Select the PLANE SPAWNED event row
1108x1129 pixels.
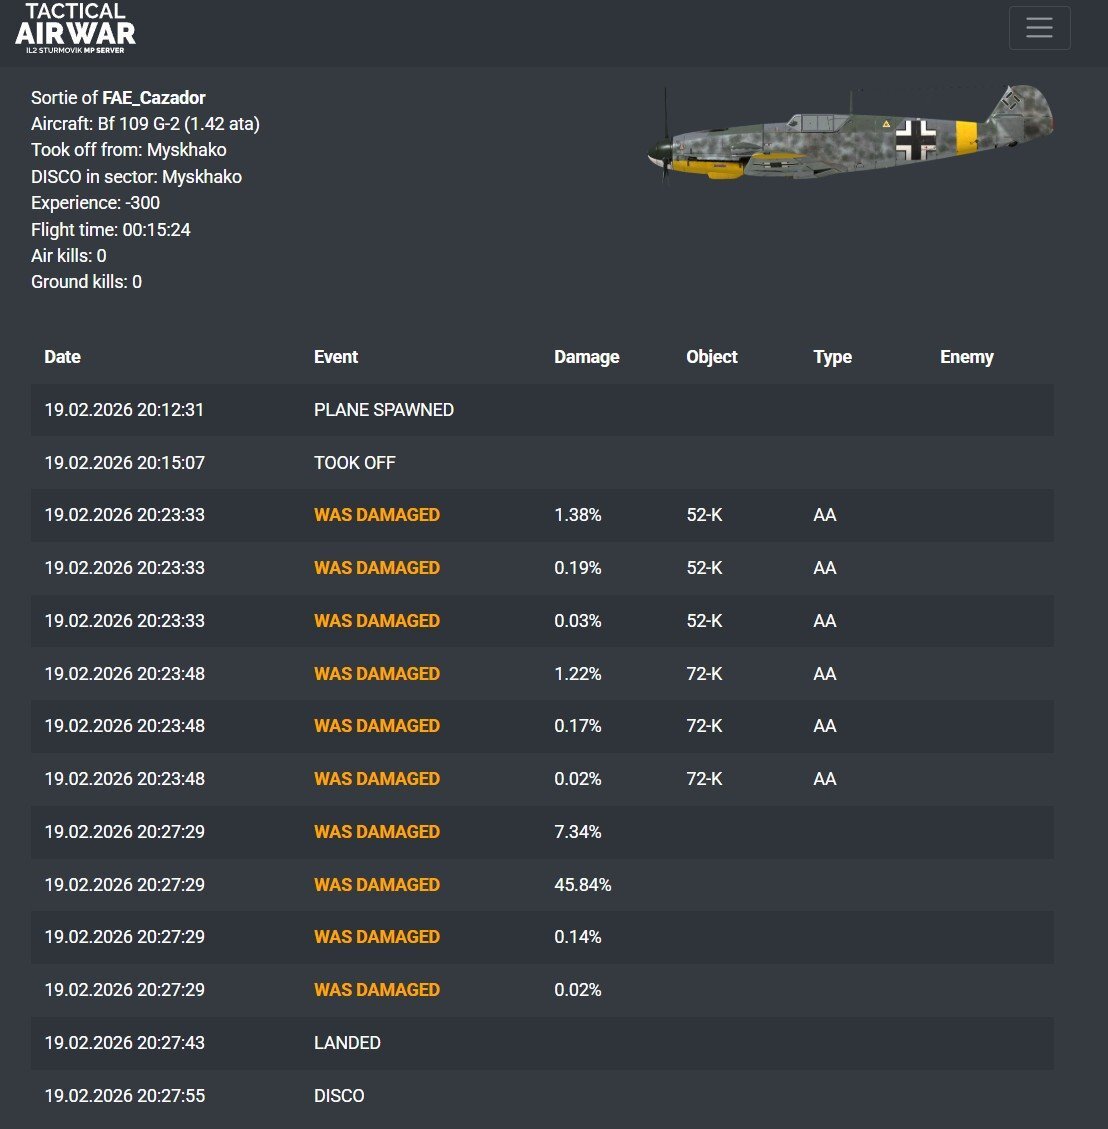[384, 410]
